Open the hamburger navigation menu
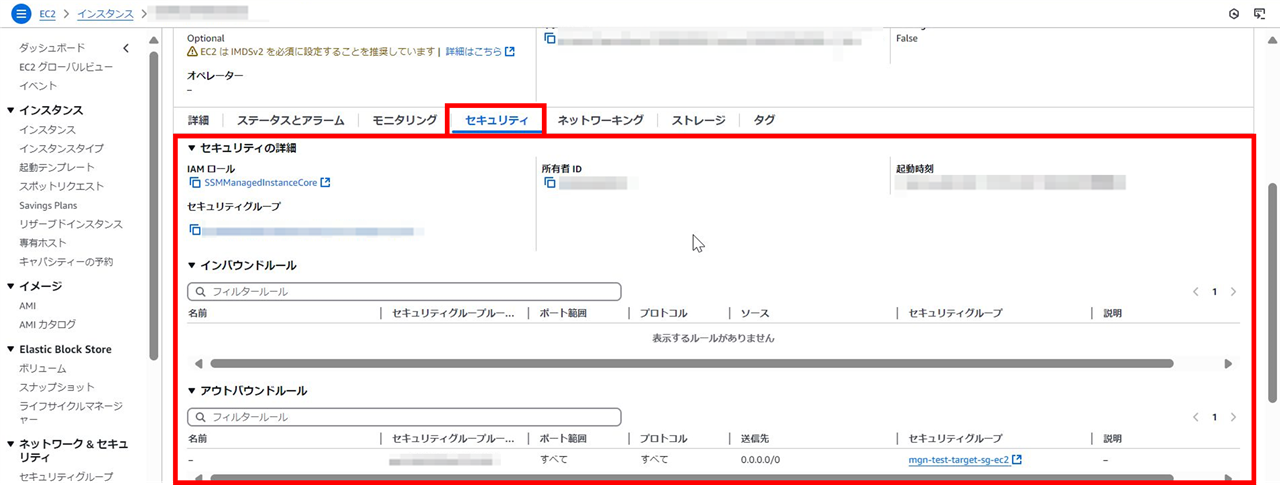Viewport: 1280px width, 485px height. click(x=21, y=13)
